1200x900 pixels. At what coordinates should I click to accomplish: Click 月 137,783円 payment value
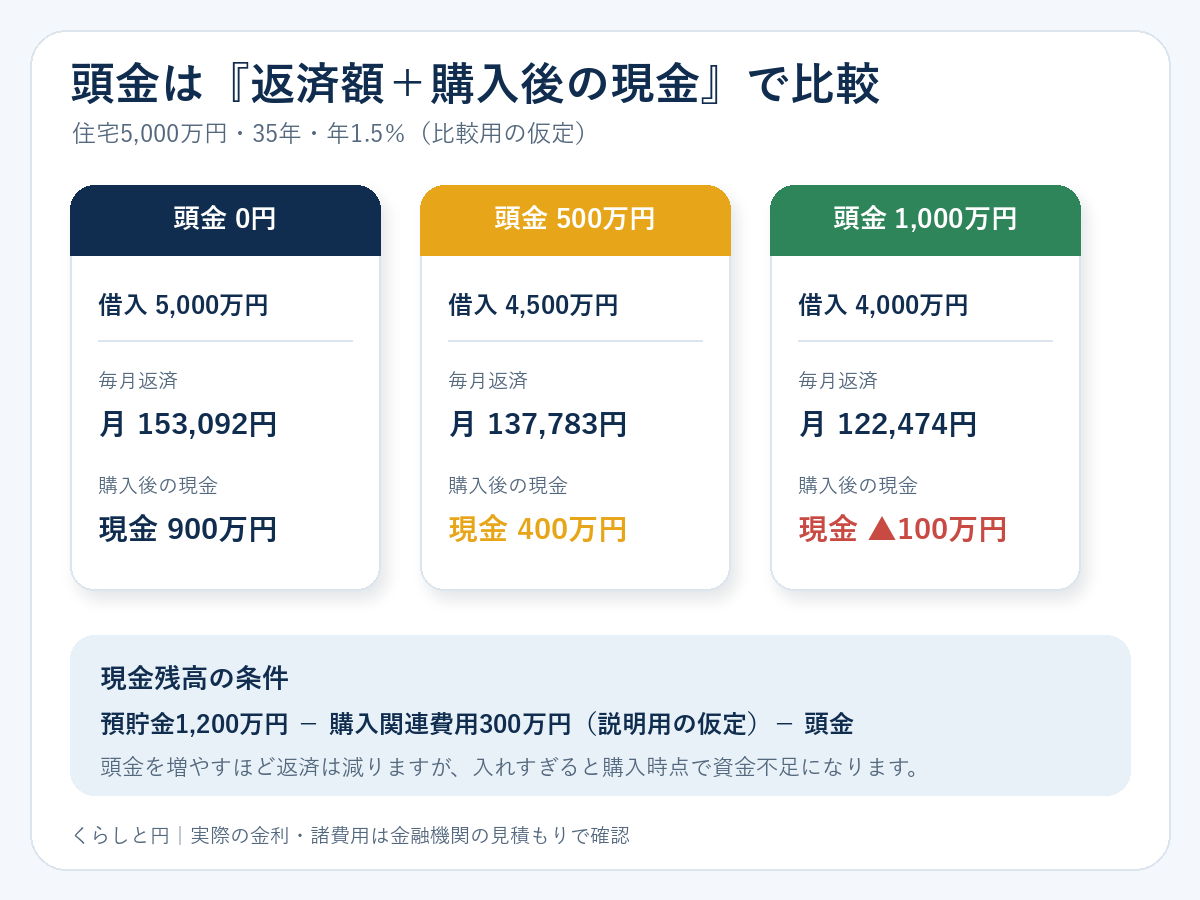pyautogui.click(x=537, y=424)
